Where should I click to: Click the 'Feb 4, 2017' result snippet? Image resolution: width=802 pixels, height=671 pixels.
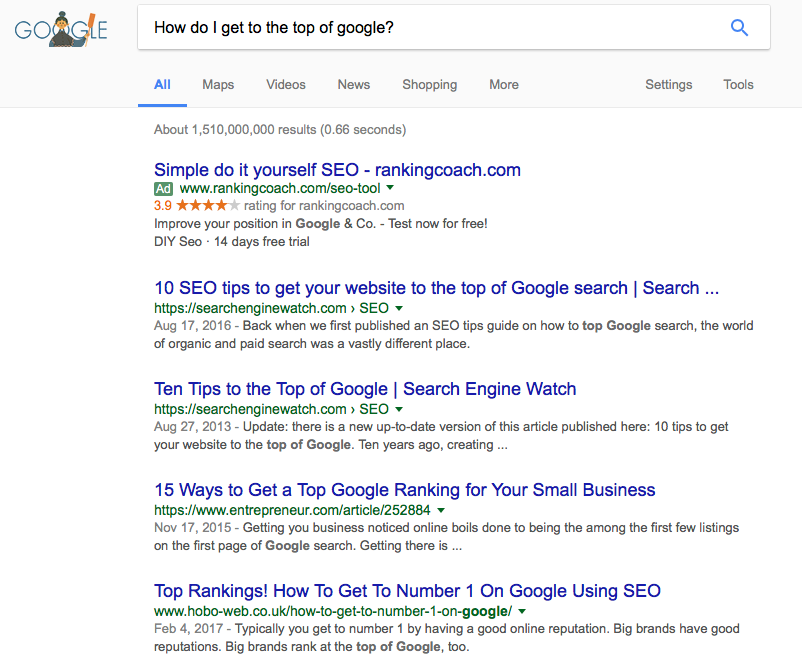447,637
